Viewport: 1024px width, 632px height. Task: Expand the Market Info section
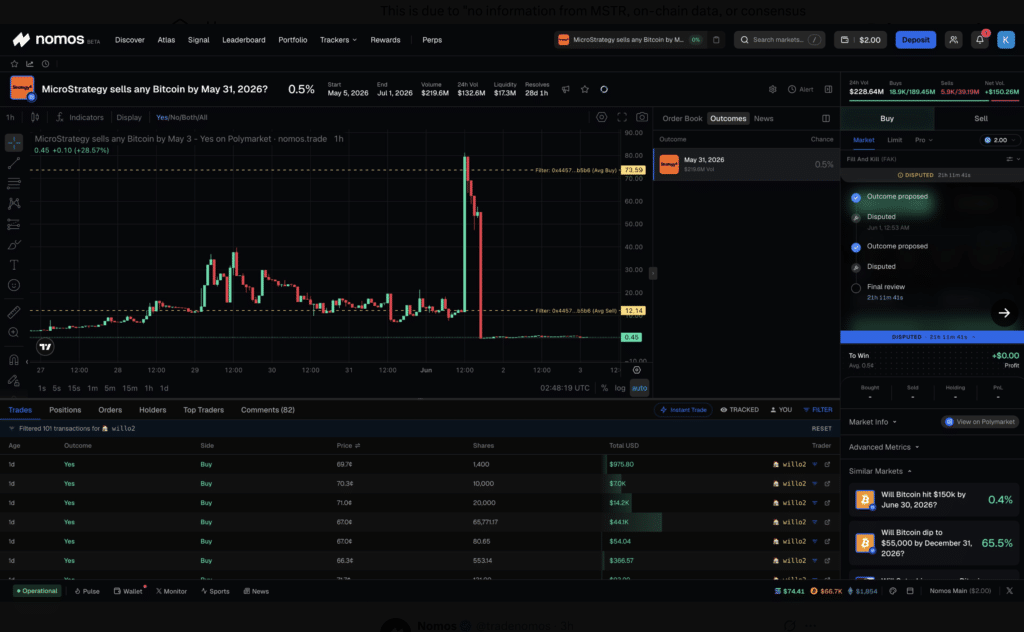click(872, 422)
